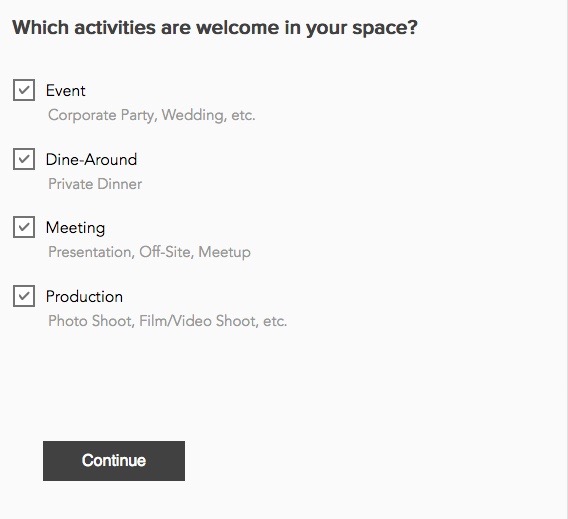568x519 pixels.
Task: Uncheck the Dine-Around checkbox
Action: (x=24, y=159)
